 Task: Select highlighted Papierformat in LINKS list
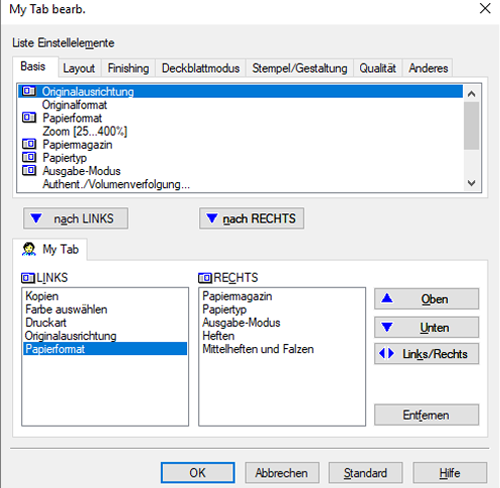105,349
